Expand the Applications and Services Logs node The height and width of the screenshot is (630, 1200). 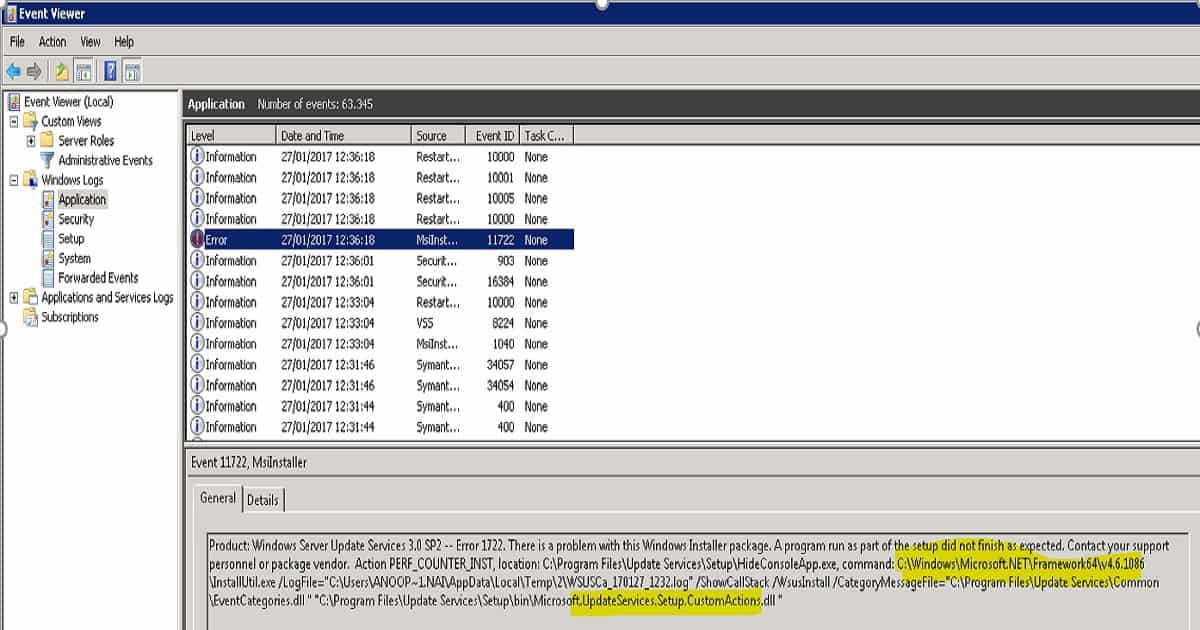(x=14, y=297)
